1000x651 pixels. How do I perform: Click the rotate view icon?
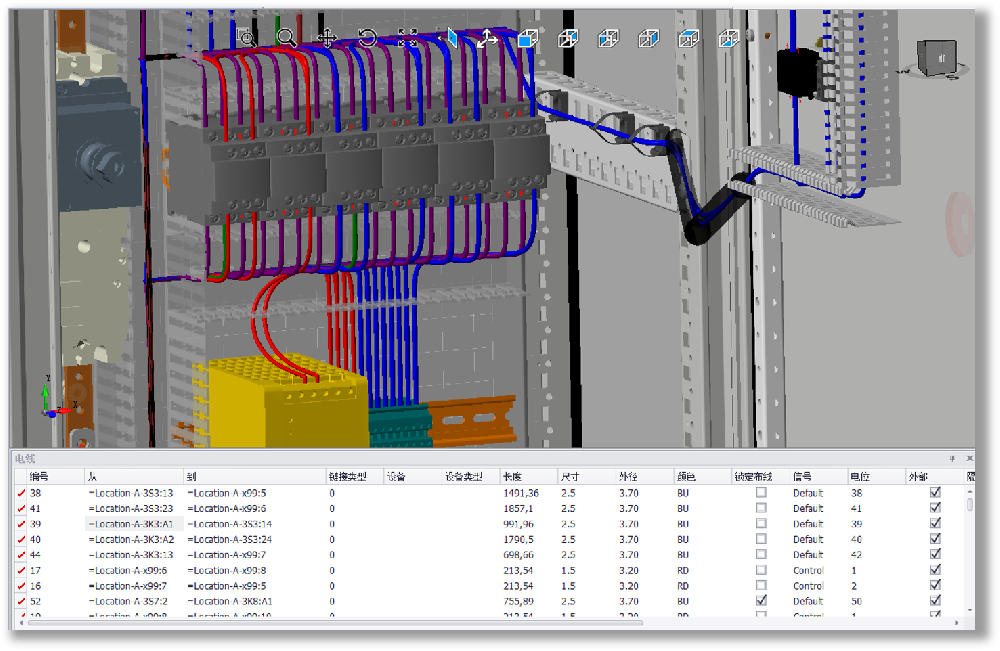tap(367, 38)
